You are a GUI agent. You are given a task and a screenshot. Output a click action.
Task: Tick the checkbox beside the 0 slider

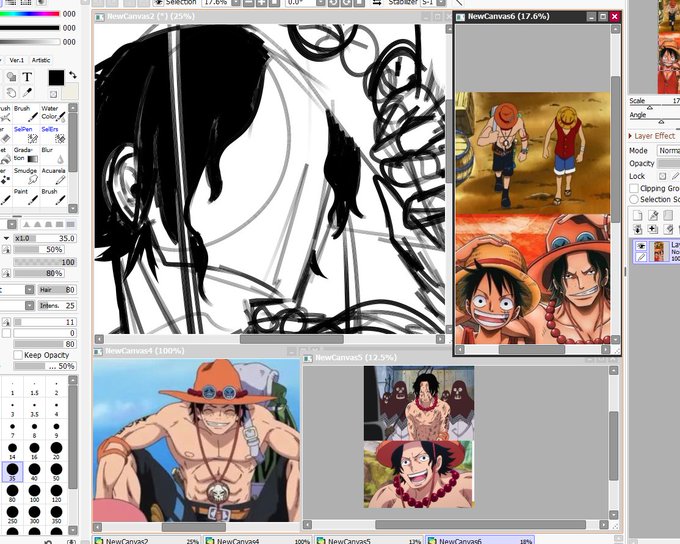[6, 333]
